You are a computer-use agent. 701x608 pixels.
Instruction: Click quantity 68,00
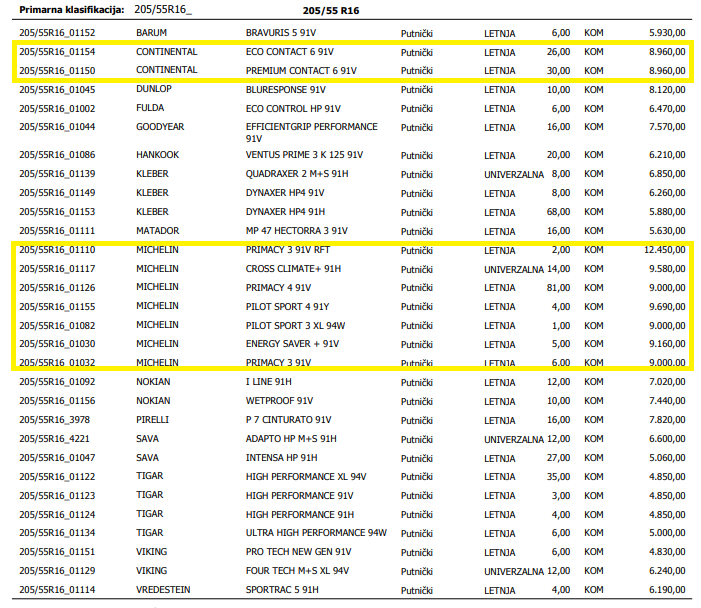[x=558, y=212]
